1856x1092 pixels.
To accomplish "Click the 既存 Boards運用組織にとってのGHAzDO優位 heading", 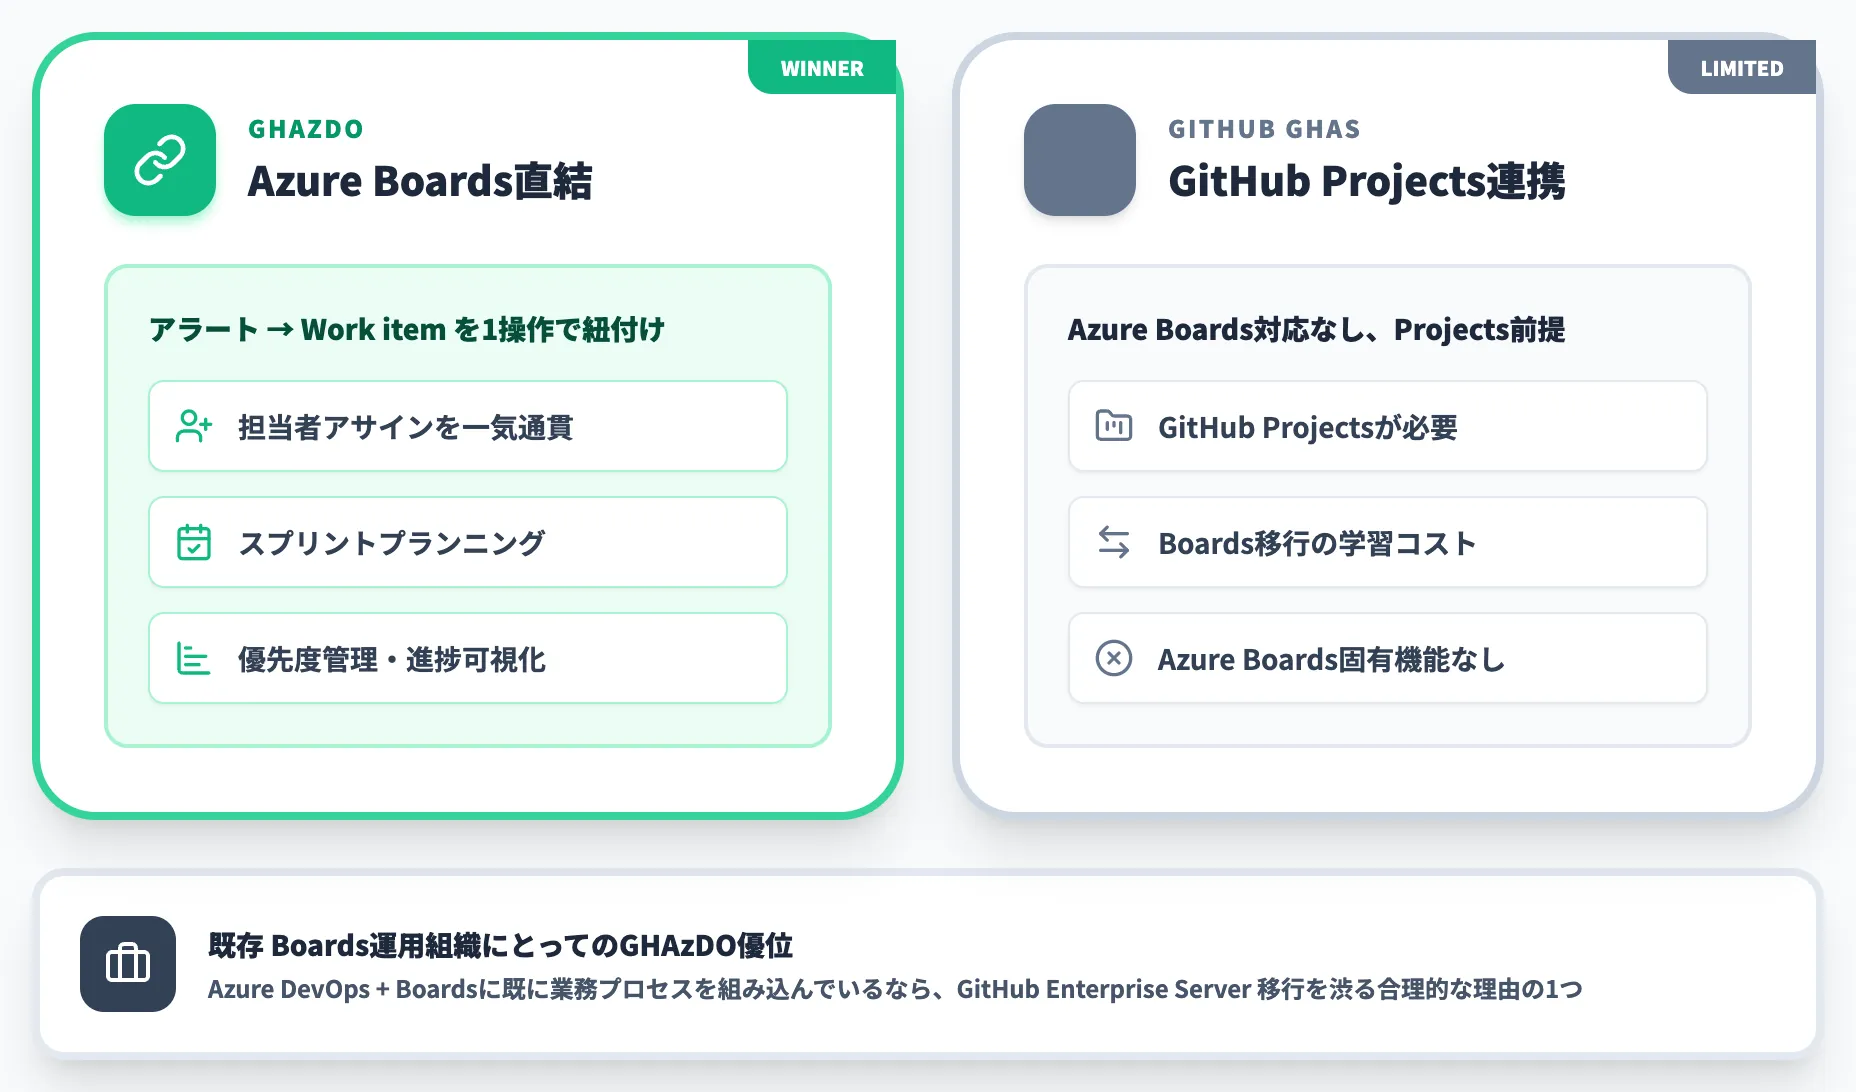I will pyautogui.click(x=500, y=945).
